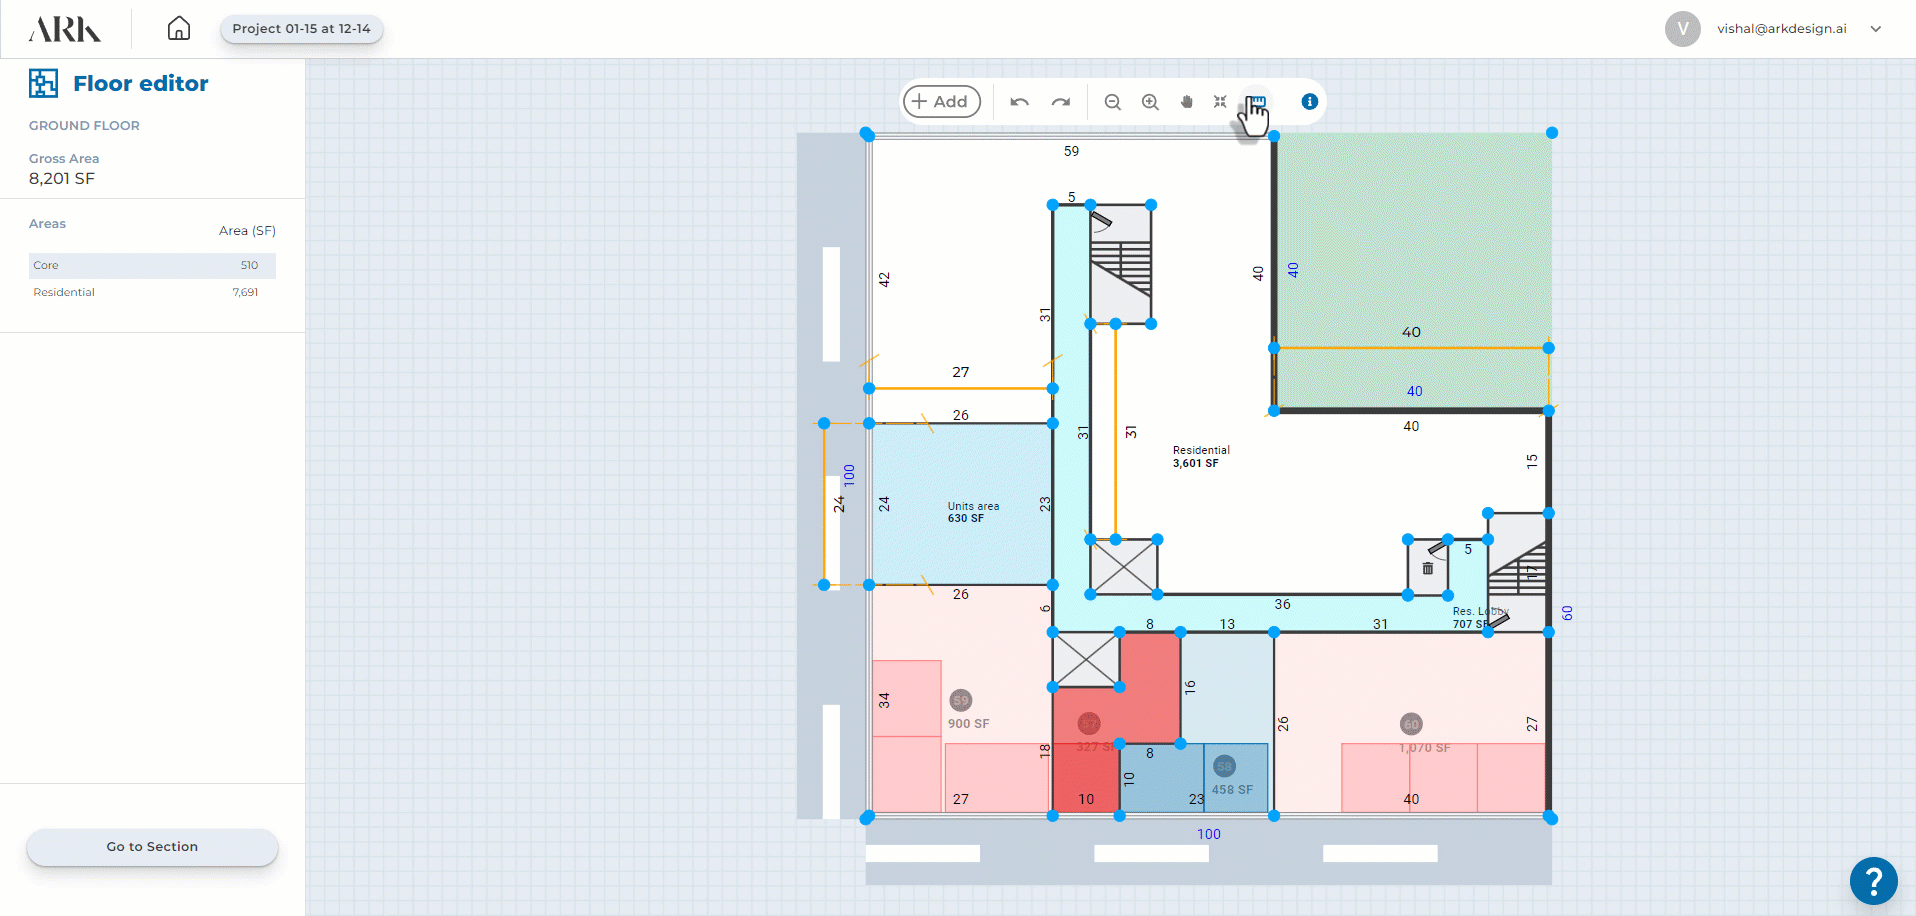Zoom out using the magnifier minus icon
1916x916 pixels.
click(1112, 102)
